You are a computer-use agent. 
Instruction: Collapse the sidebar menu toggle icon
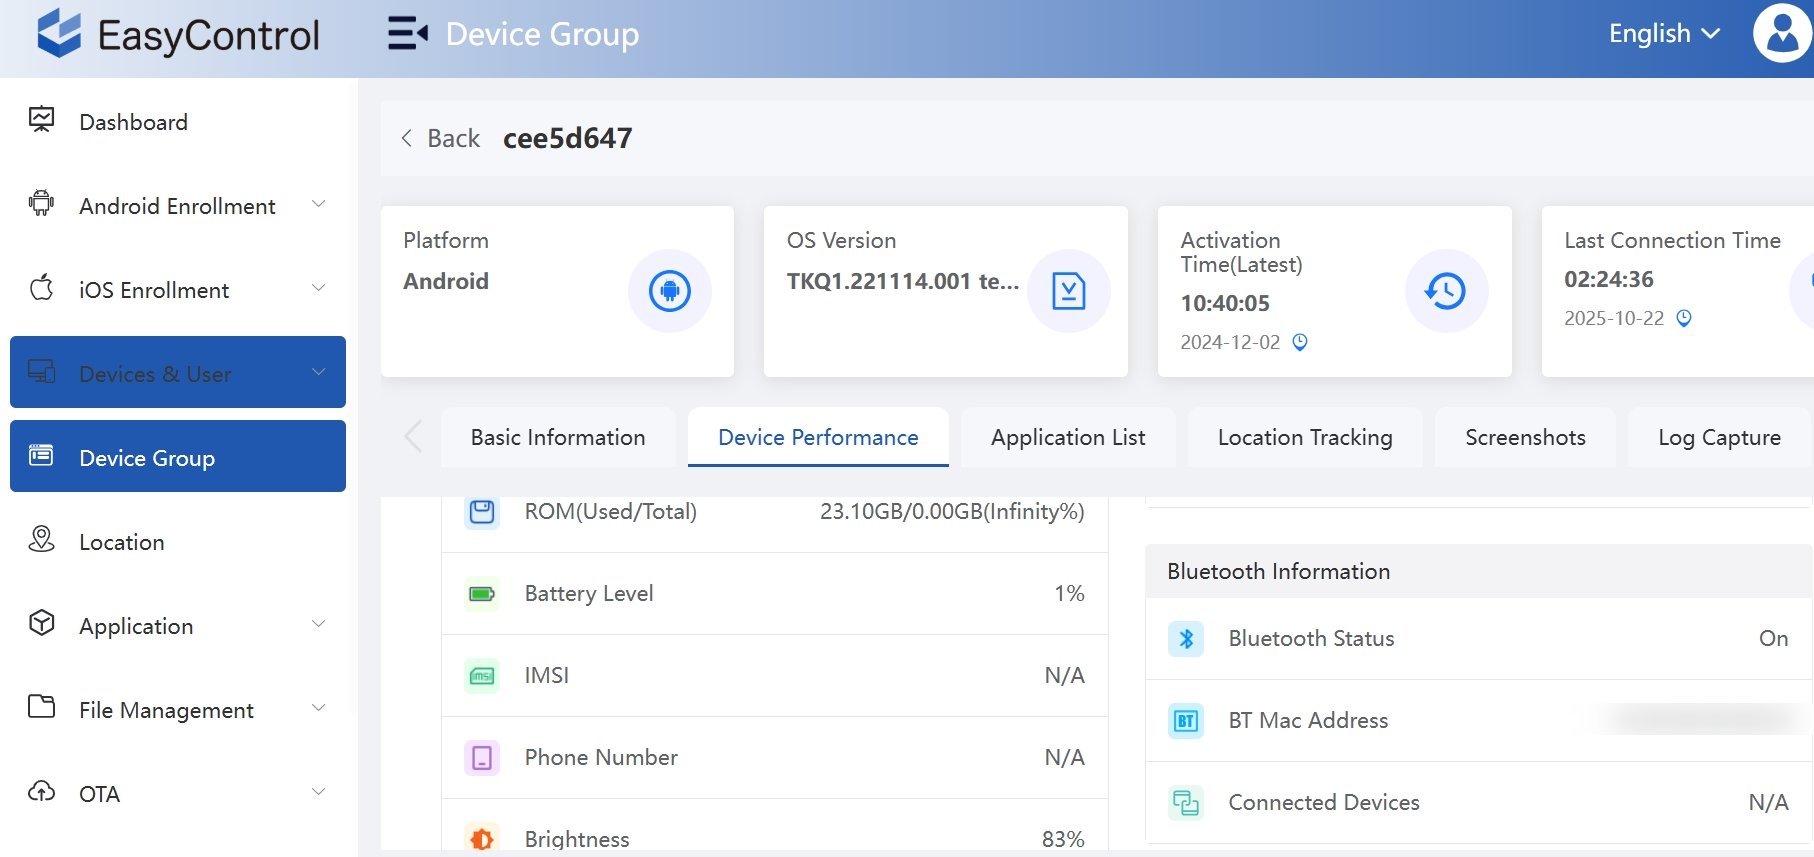pyautogui.click(x=407, y=34)
